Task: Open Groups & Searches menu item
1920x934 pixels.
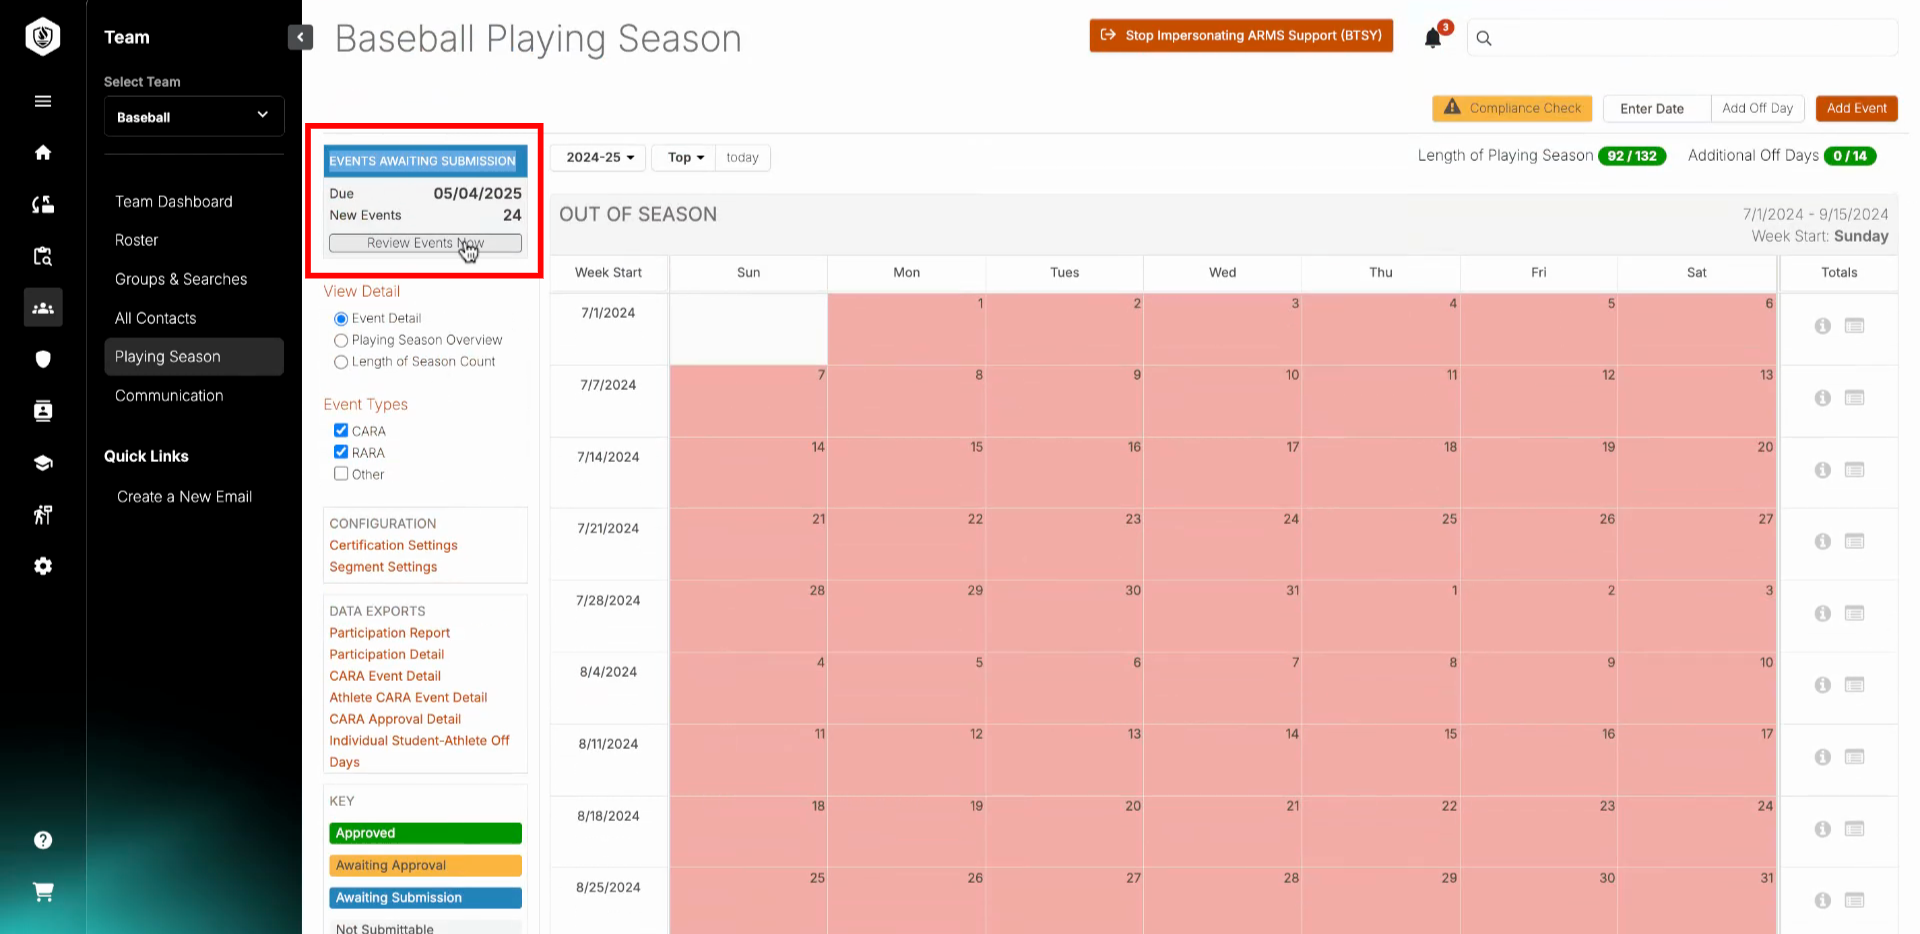Action: tap(181, 280)
